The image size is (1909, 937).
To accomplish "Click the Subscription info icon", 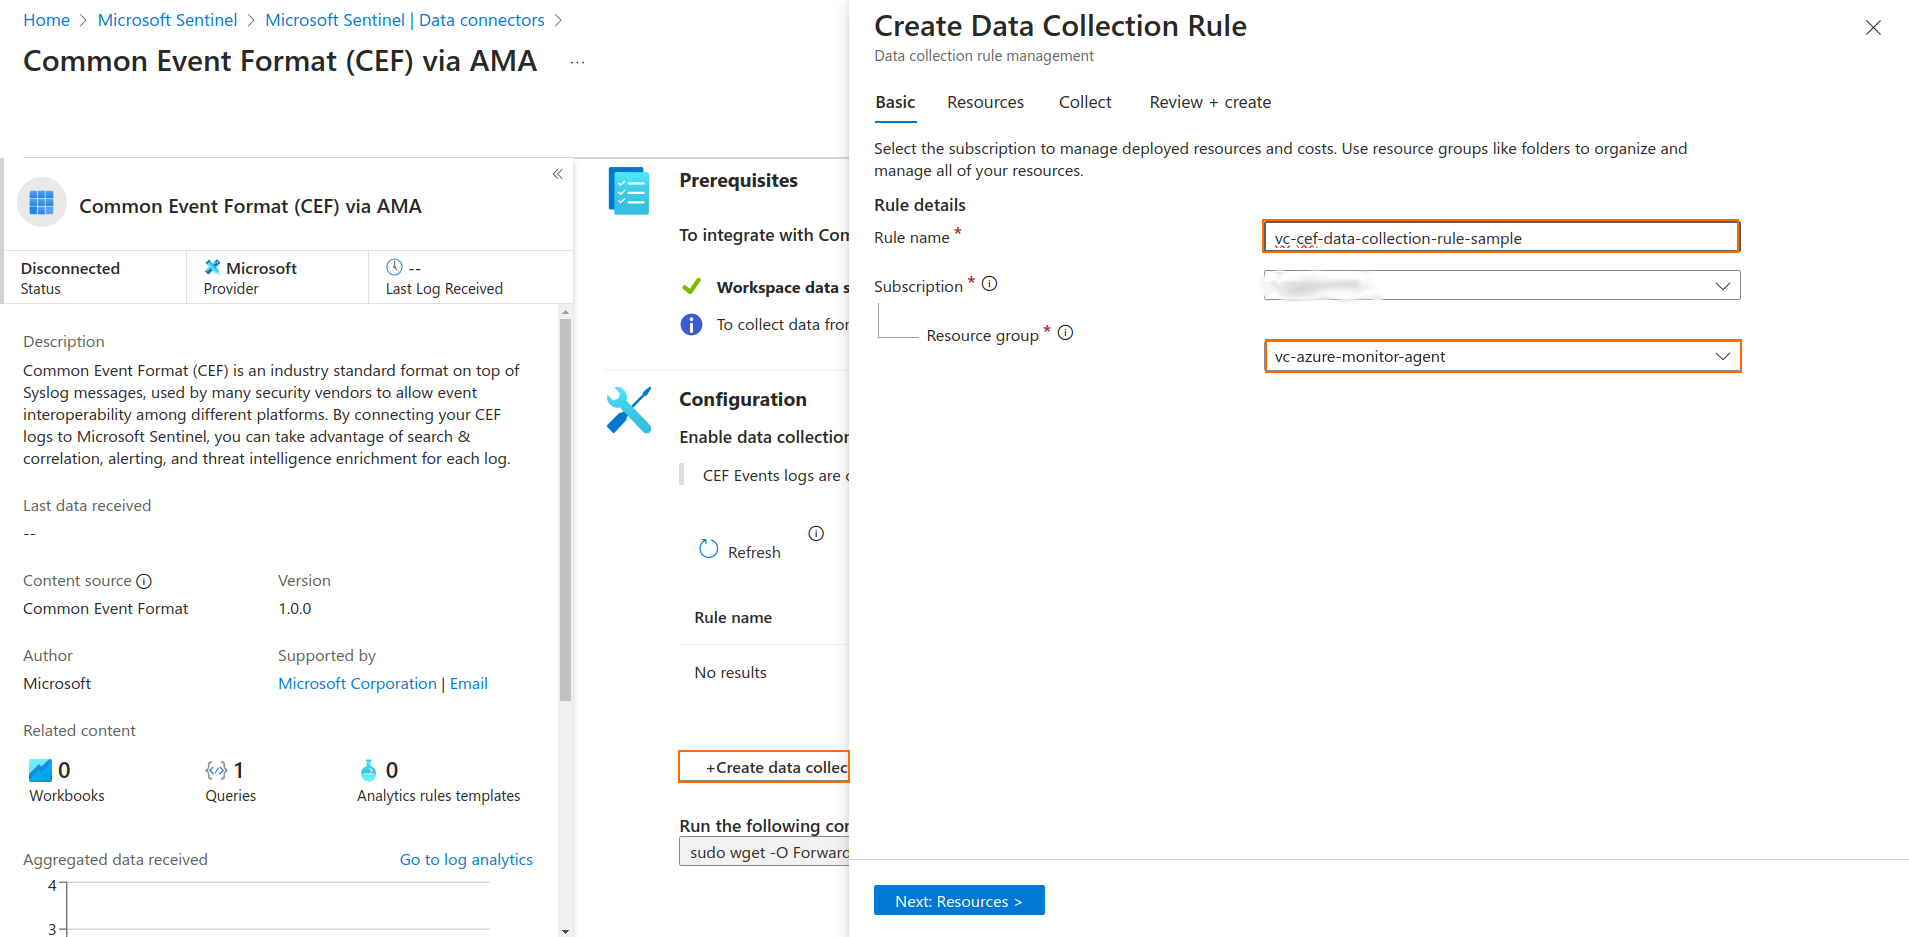I will coord(989,284).
